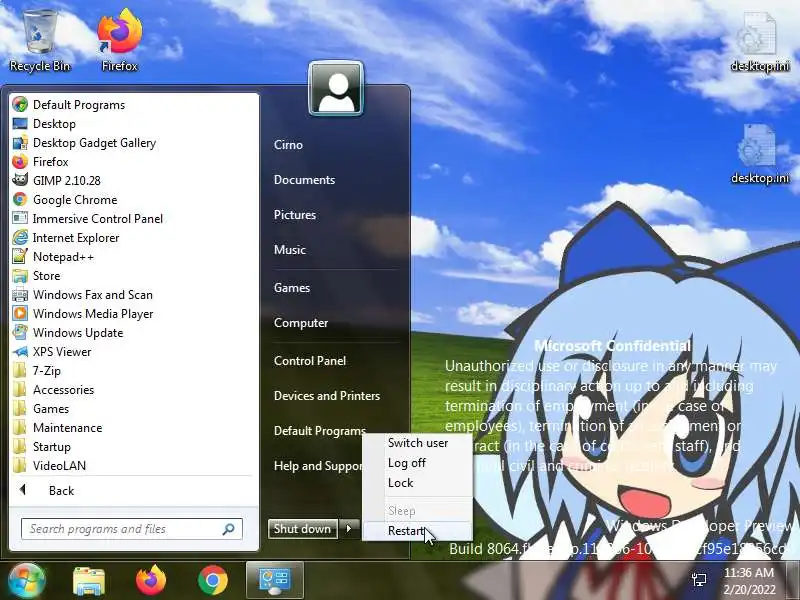Open Default Programs in right pane
This screenshot has width=800, height=600.
[320, 431]
